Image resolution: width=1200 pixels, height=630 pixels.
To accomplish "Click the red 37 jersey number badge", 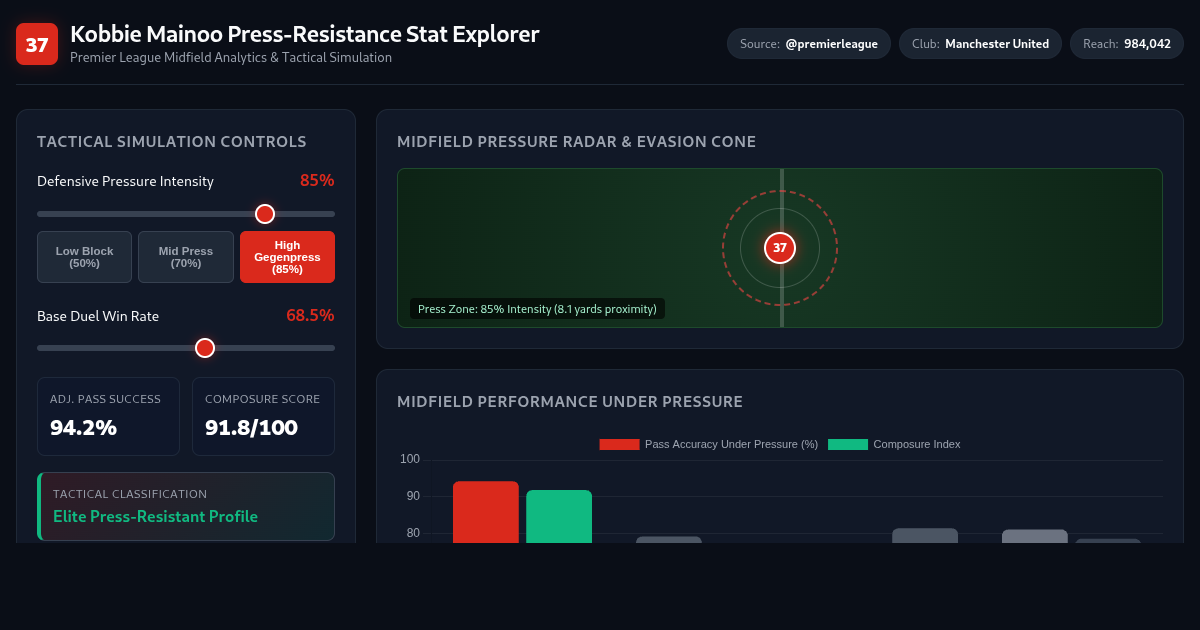I will pyautogui.click(x=37, y=44).
